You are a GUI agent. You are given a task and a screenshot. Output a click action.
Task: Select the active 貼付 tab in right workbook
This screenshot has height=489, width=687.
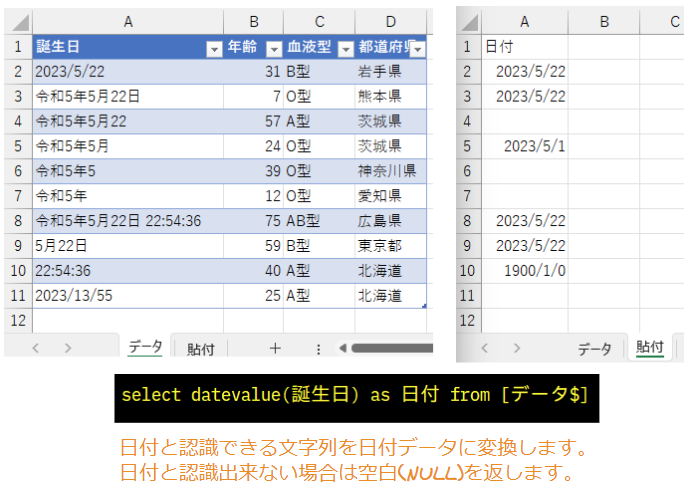tap(650, 347)
